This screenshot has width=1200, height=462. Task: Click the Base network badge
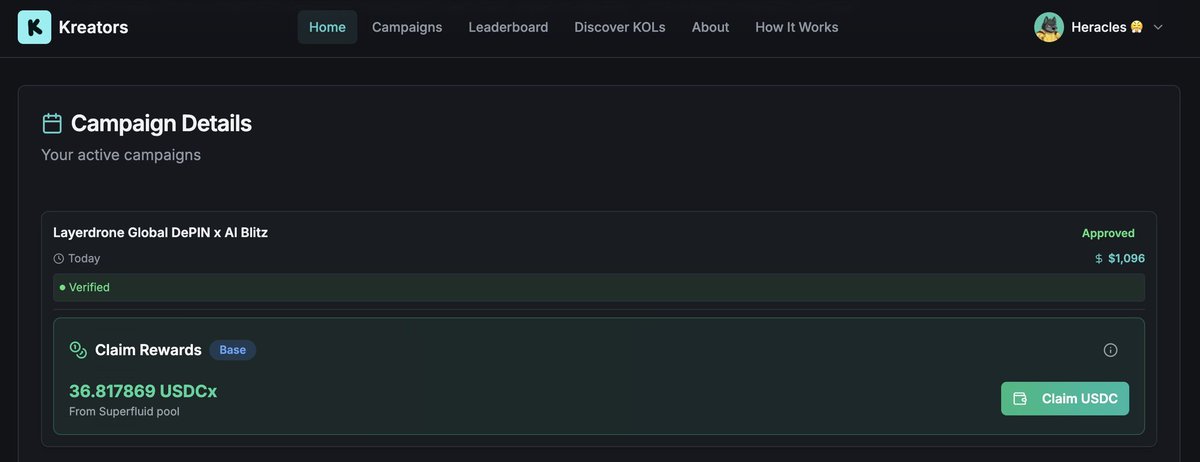coord(233,350)
